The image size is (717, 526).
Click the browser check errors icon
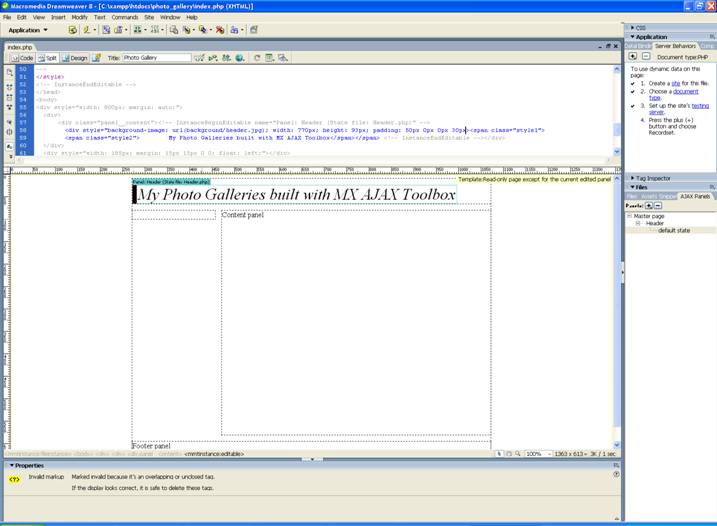pos(199,58)
